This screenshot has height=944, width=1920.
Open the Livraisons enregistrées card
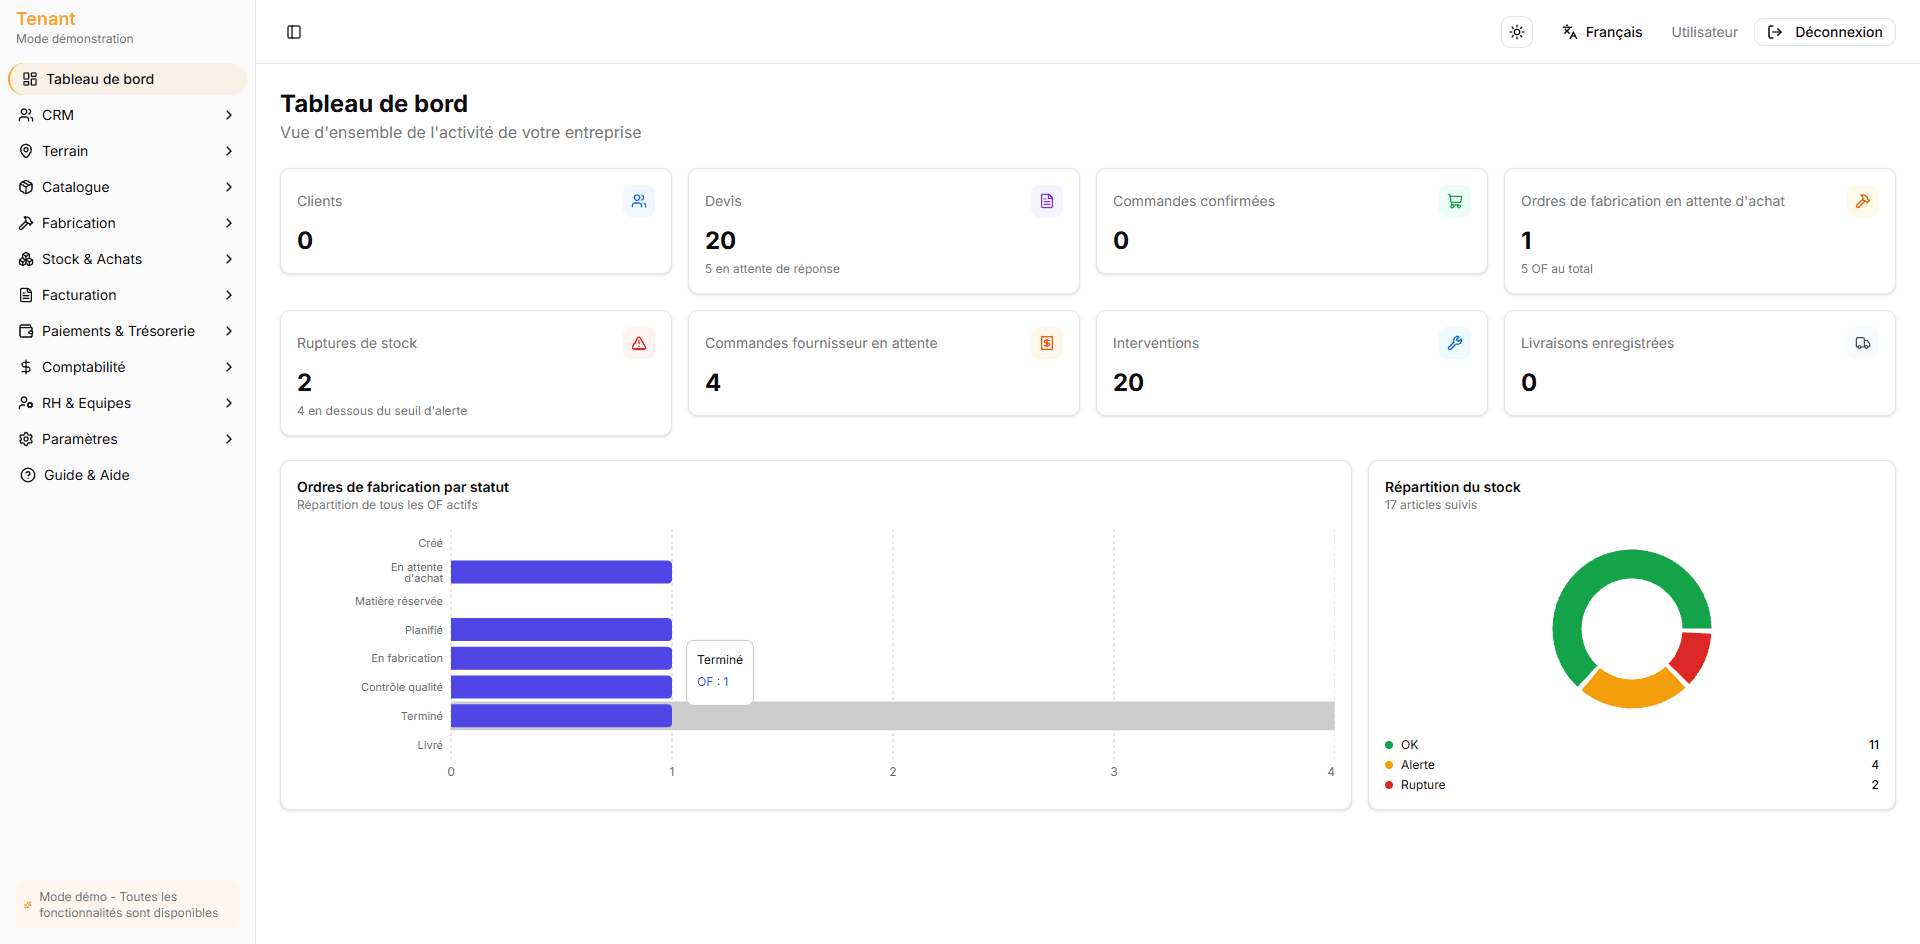click(1700, 363)
